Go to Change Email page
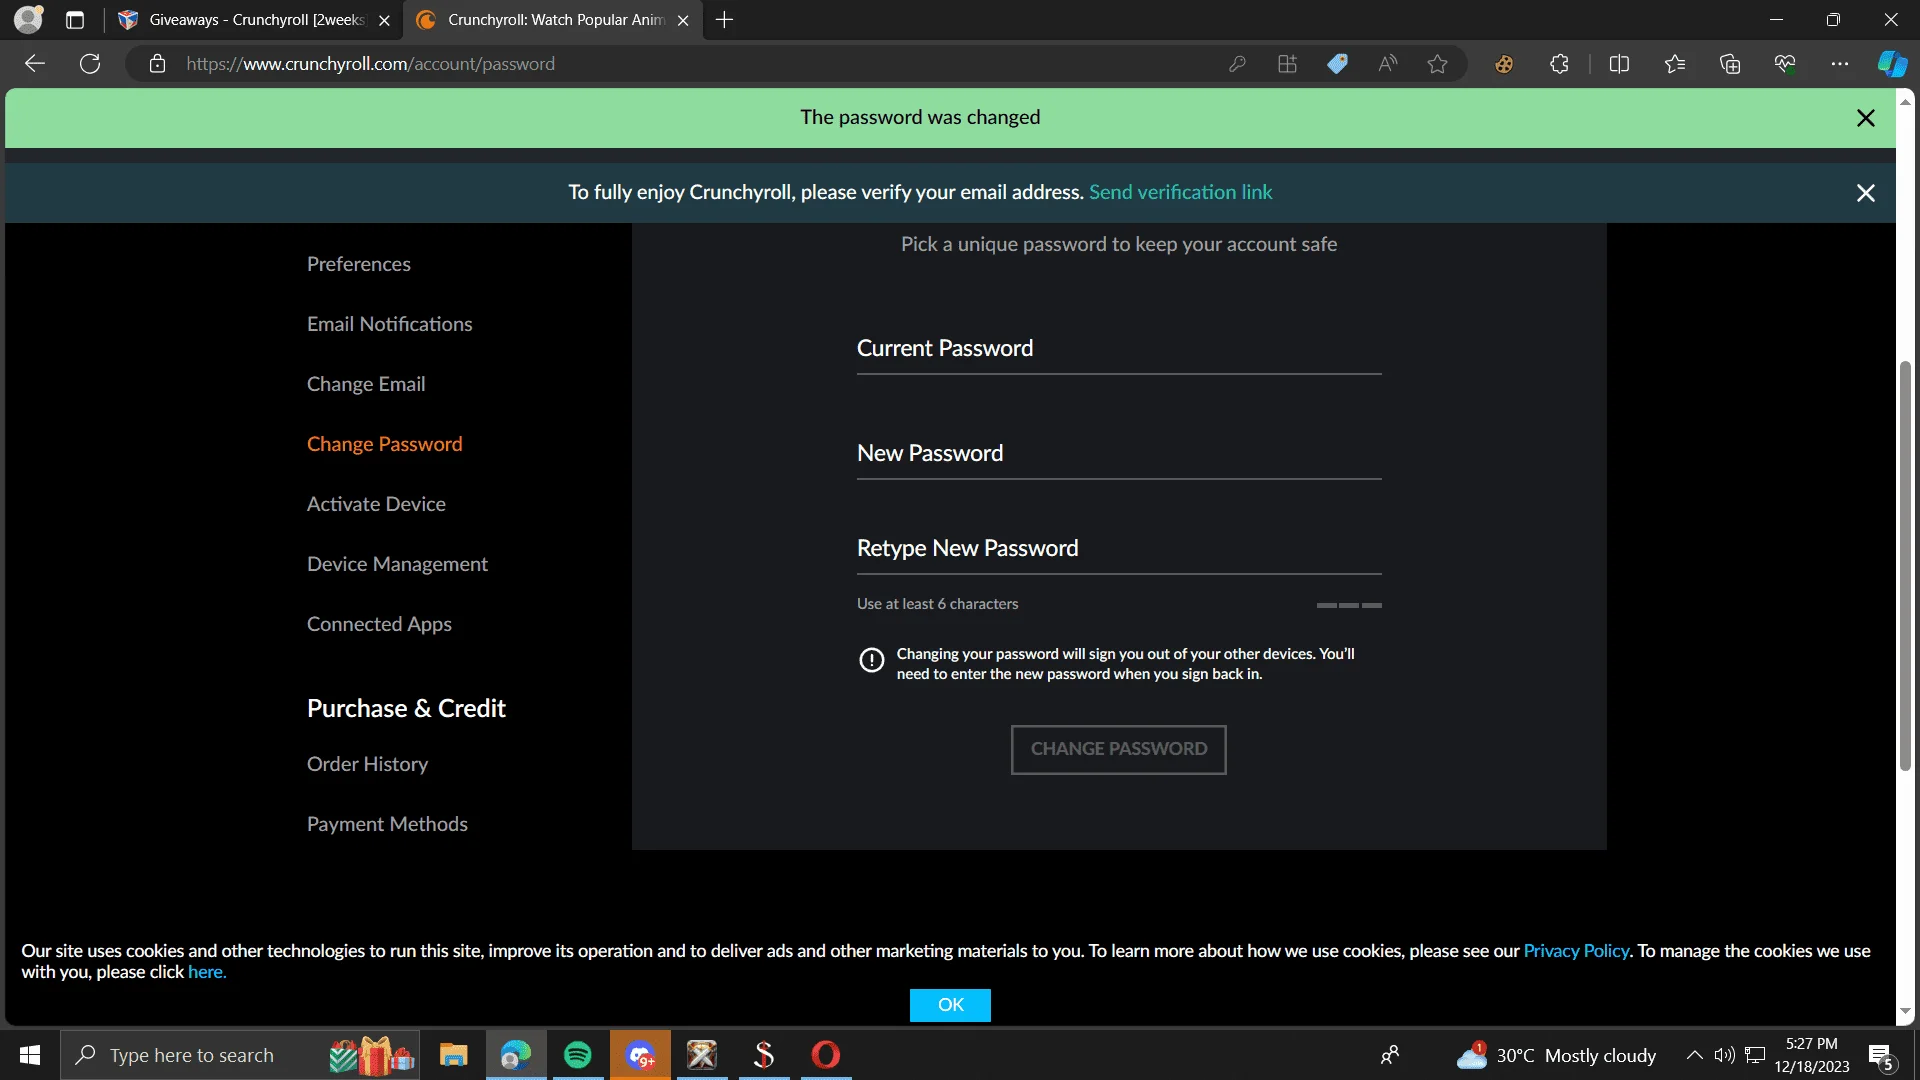Viewport: 1920px width, 1080px height. (366, 384)
